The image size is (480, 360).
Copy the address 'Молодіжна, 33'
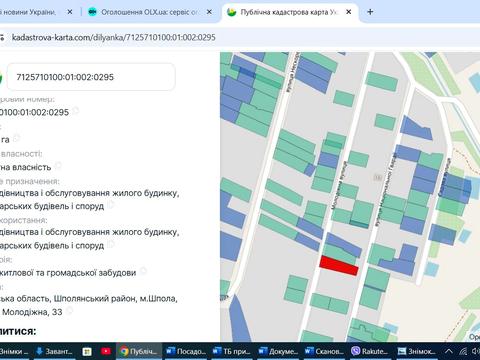(69, 311)
